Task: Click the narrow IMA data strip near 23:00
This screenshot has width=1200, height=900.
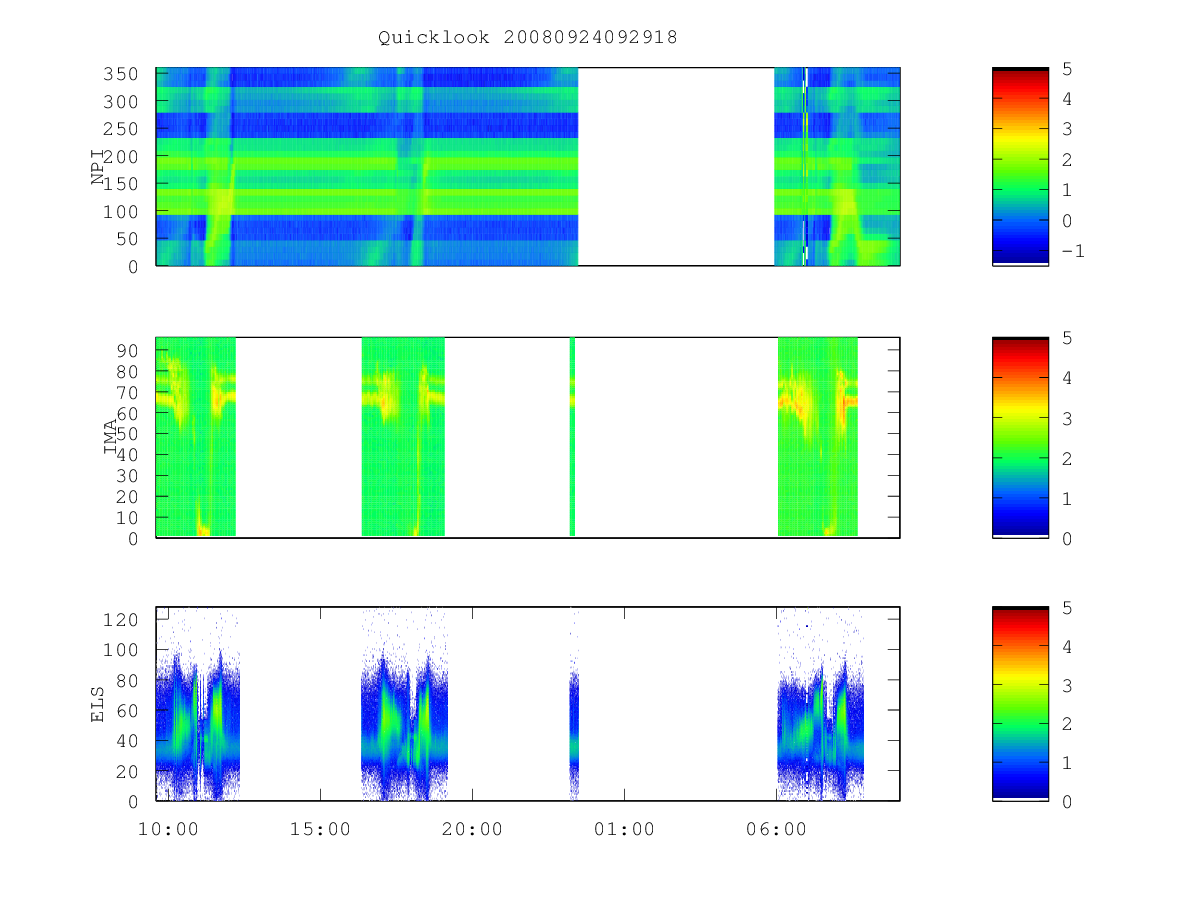Action: [572, 437]
